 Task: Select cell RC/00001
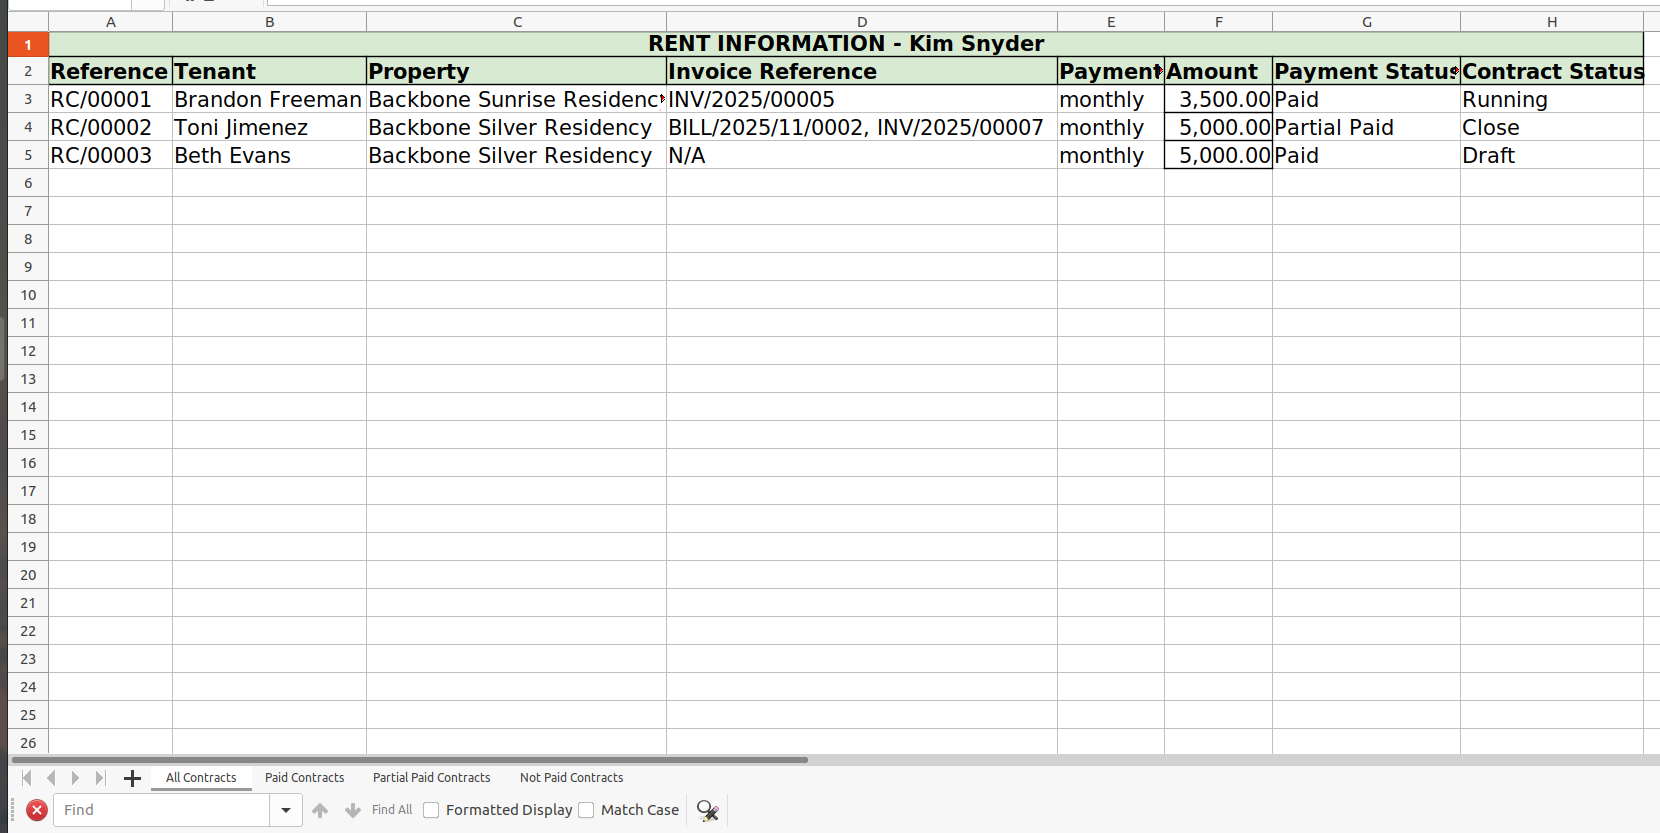(x=110, y=99)
